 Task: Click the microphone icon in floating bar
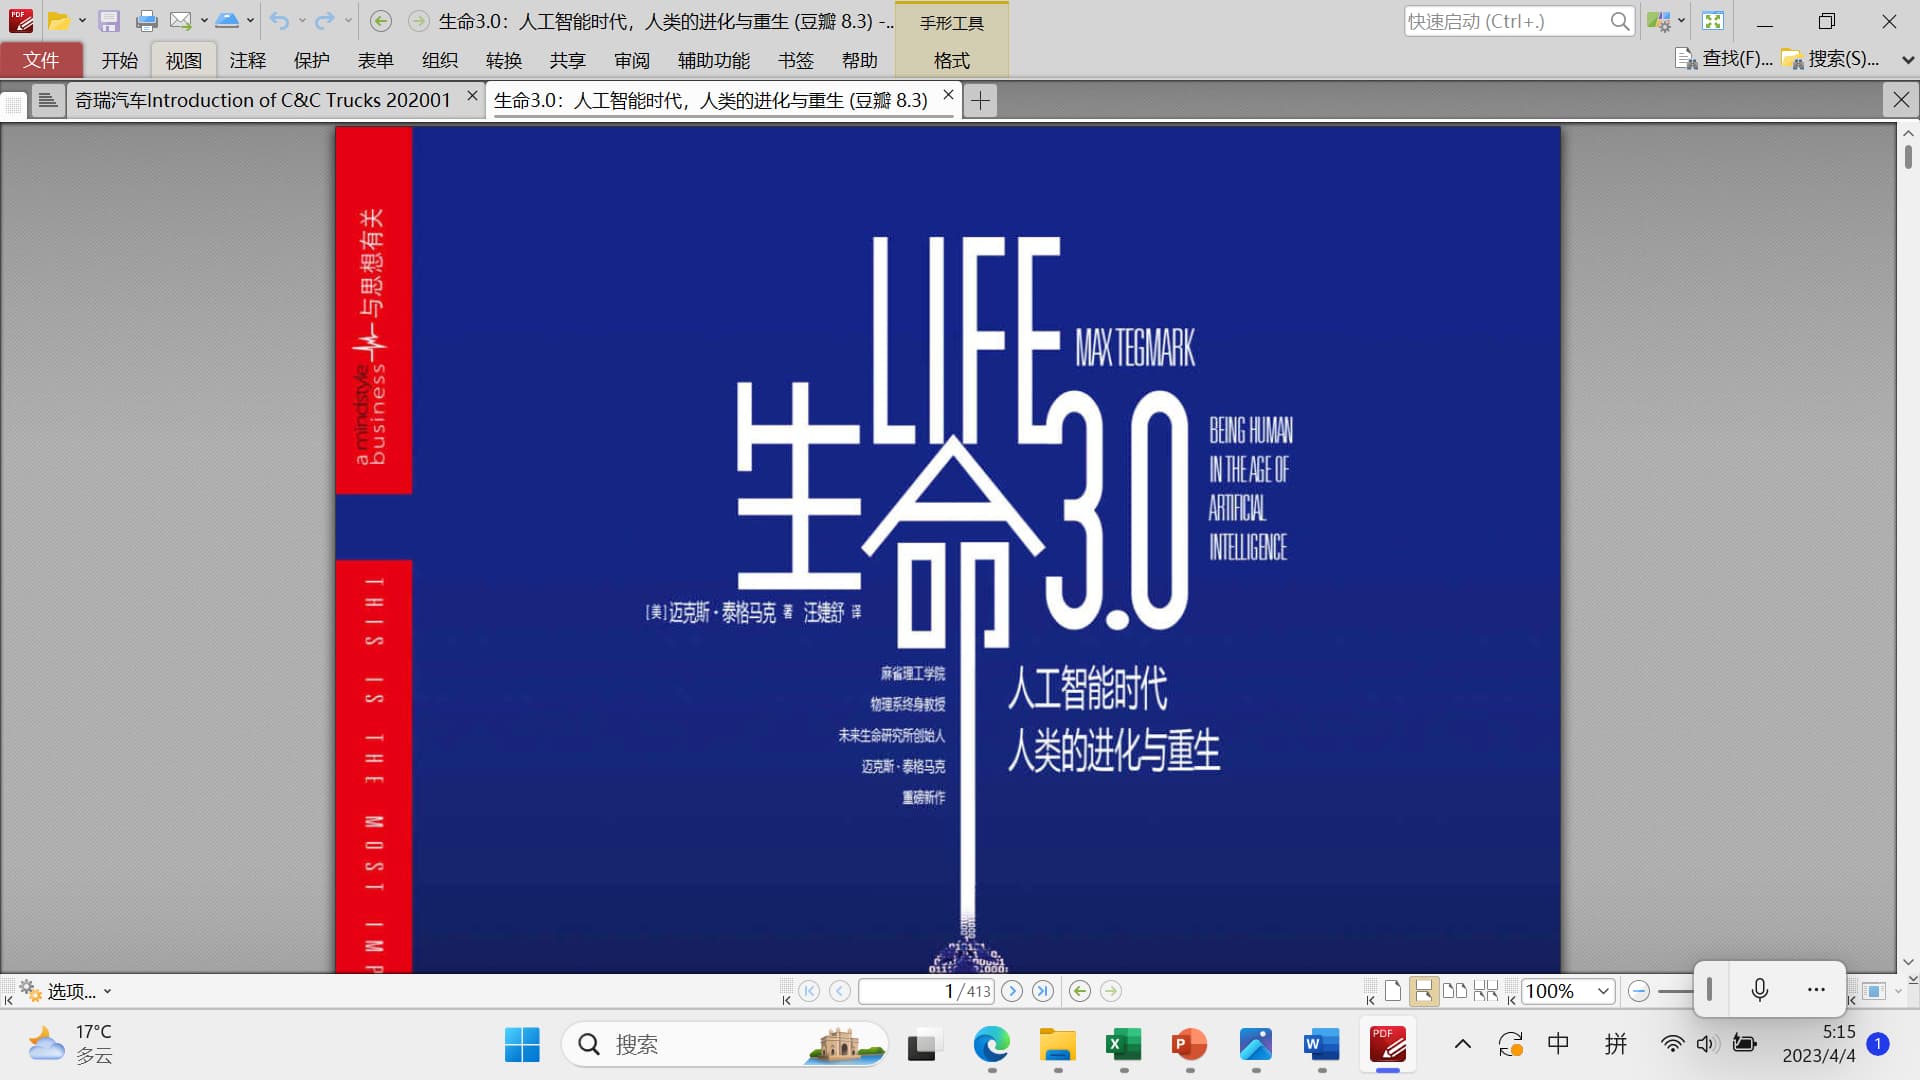(1760, 990)
